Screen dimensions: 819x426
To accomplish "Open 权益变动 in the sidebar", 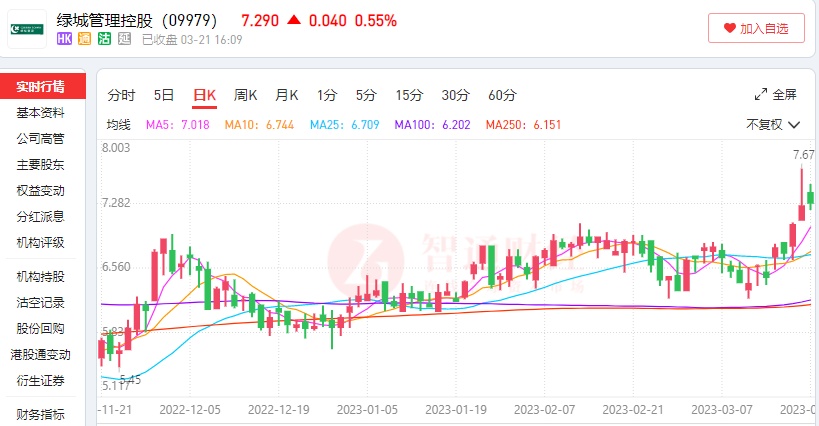I will [x=41, y=191].
